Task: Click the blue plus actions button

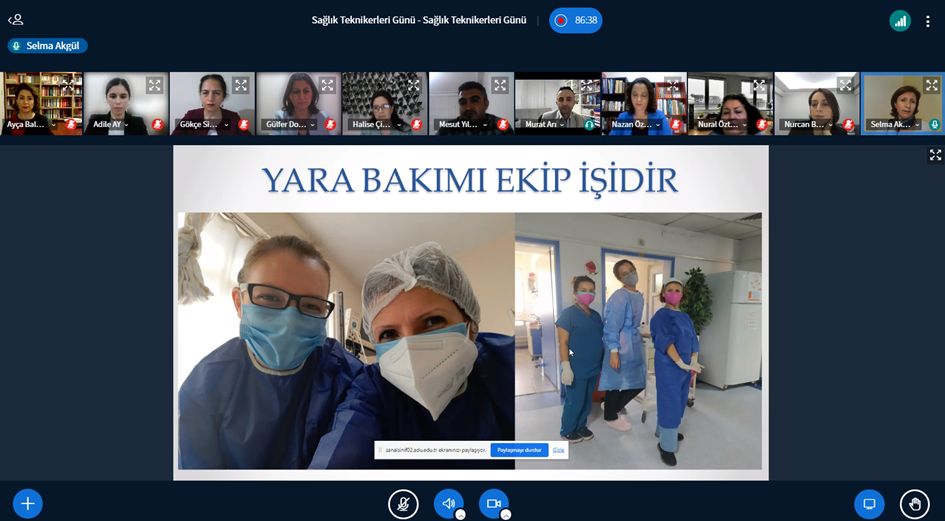Action: tap(28, 504)
